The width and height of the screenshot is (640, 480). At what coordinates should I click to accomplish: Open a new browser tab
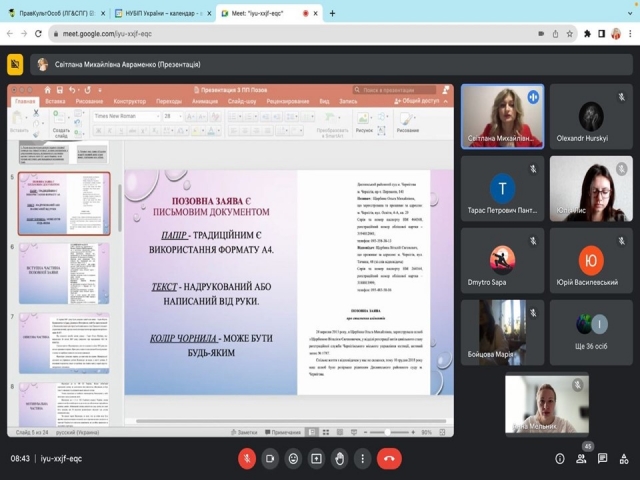point(333,13)
